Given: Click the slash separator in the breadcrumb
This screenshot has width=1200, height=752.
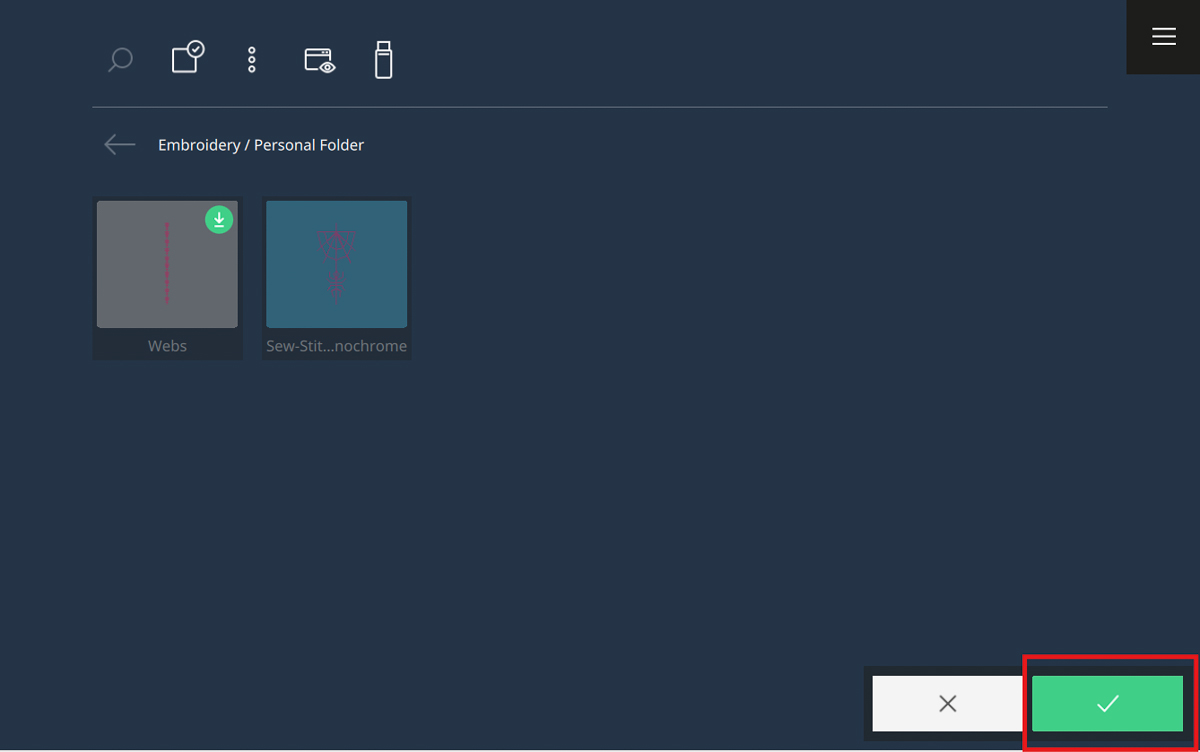Looking at the screenshot, I should (247, 145).
